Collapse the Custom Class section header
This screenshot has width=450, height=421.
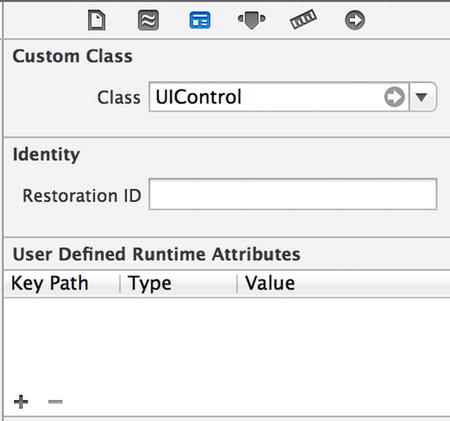pos(72,56)
